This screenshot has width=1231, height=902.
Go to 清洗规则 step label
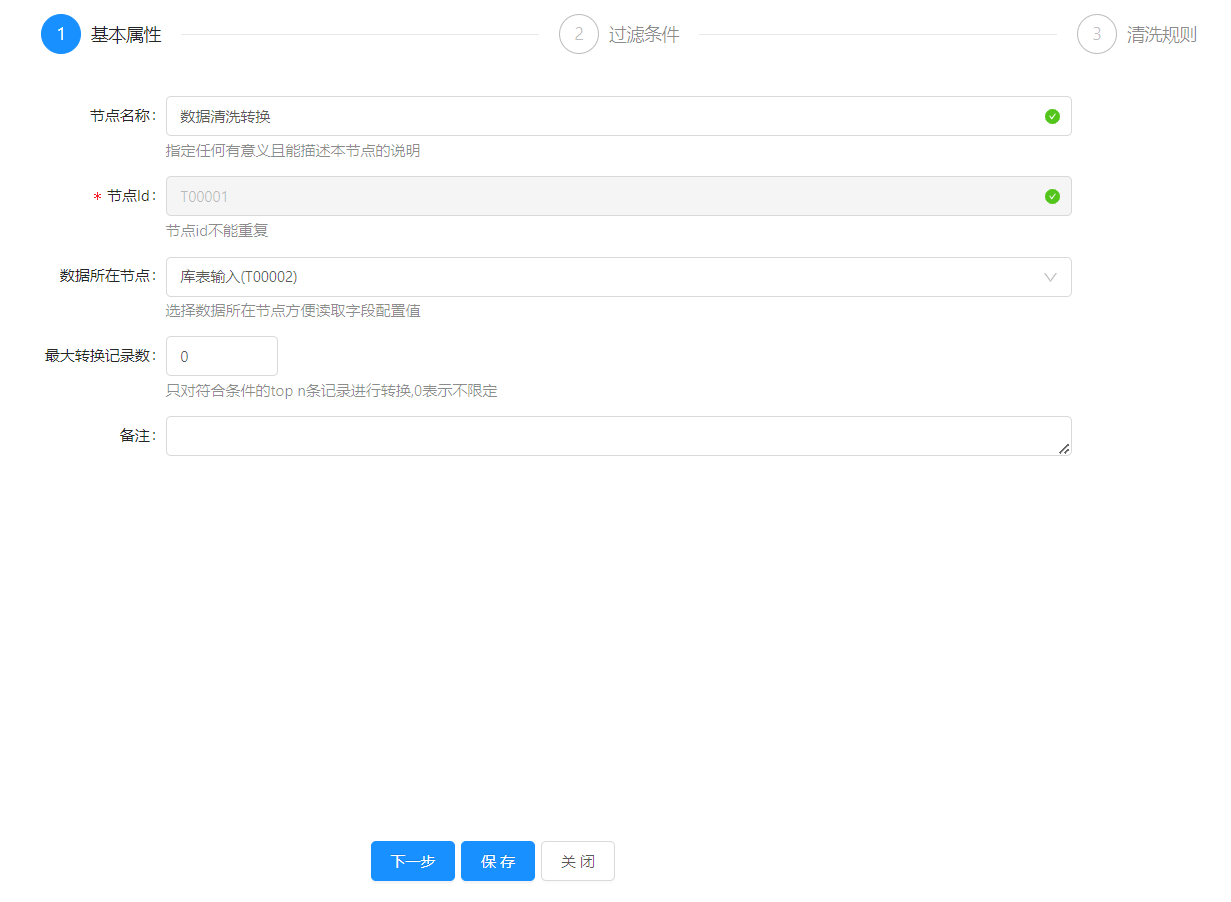[1162, 35]
